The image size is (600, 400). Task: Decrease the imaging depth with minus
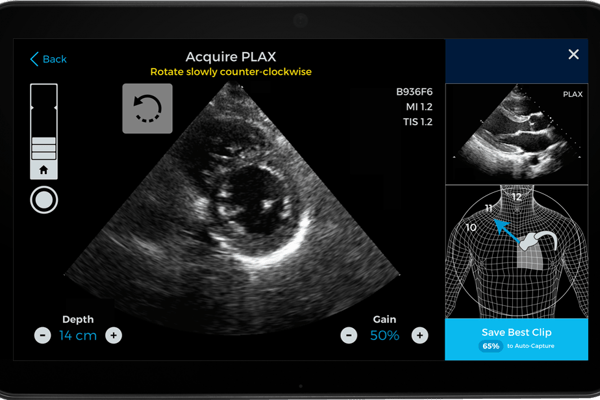pos(43,335)
